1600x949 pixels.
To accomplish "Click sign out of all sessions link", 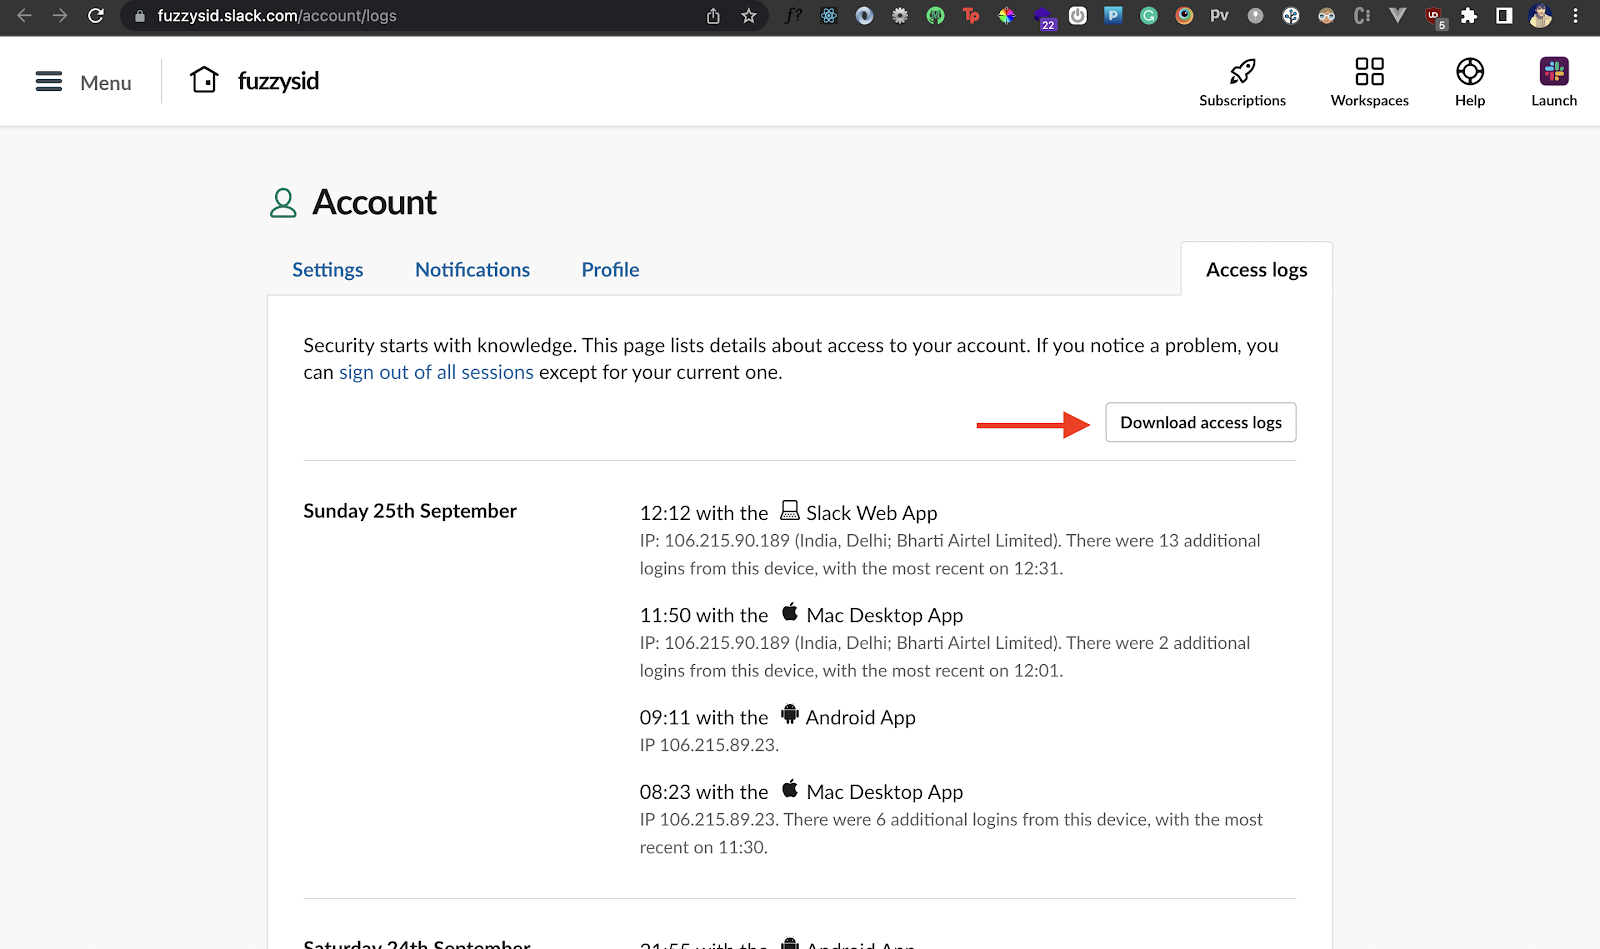I will click(x=436, y=372).
